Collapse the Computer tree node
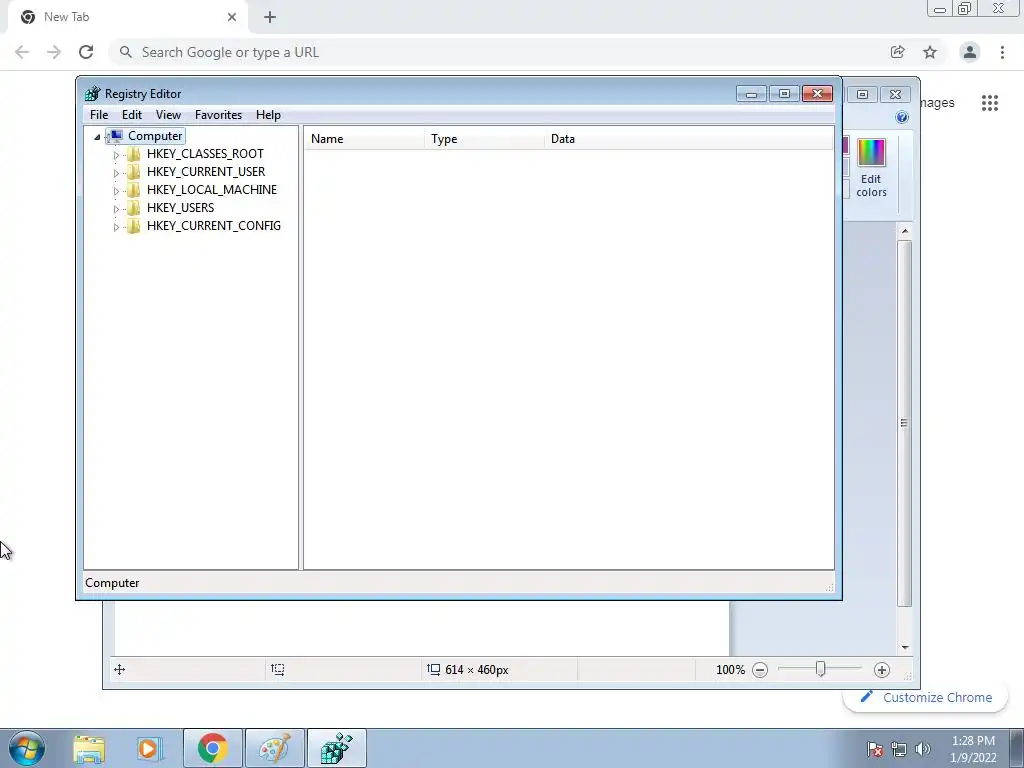 click(x=97, y=136)
